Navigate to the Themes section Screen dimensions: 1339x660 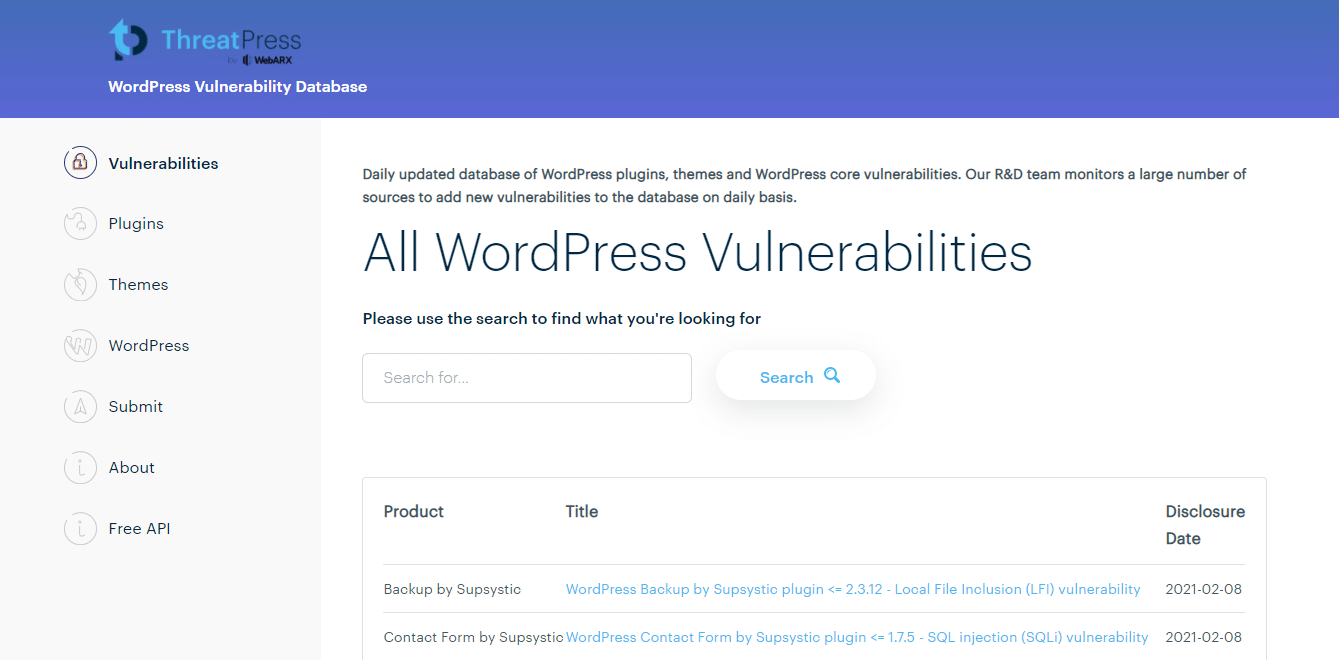click(x=138, y=284)
